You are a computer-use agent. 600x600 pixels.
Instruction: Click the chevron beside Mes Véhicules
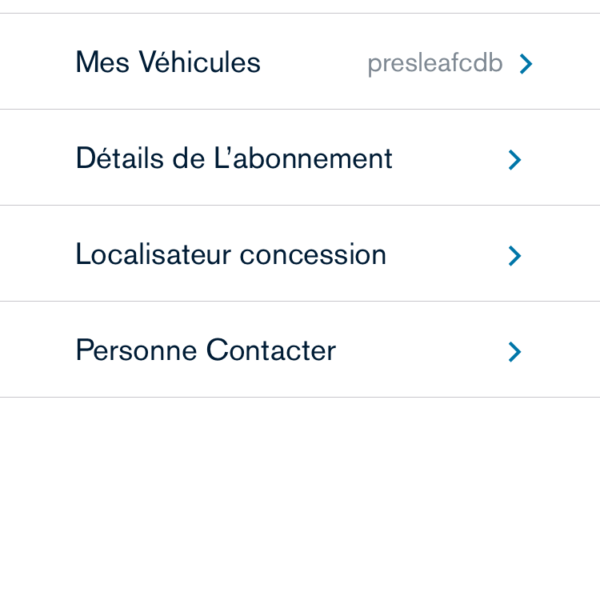pyautogui.click(x=526, y=64)
